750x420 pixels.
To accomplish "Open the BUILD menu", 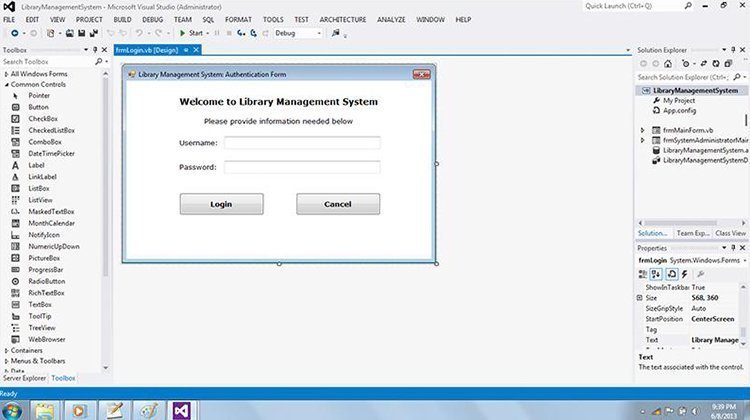I will pos(125,19).
